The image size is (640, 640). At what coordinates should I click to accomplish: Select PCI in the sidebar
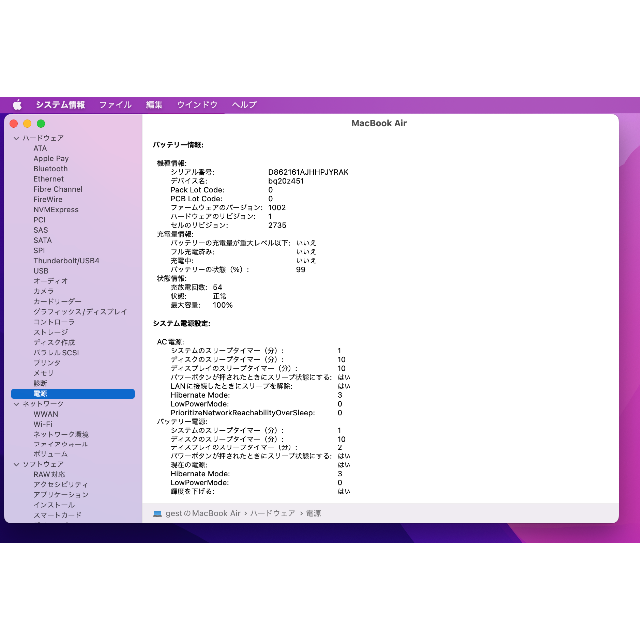40,220
